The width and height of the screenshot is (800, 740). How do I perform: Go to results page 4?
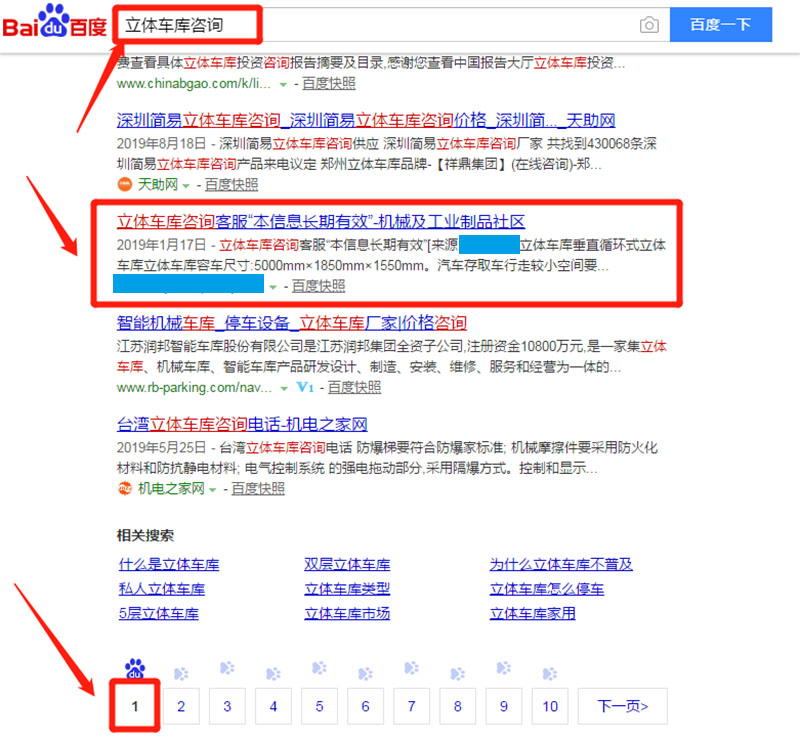click(273, 706)
